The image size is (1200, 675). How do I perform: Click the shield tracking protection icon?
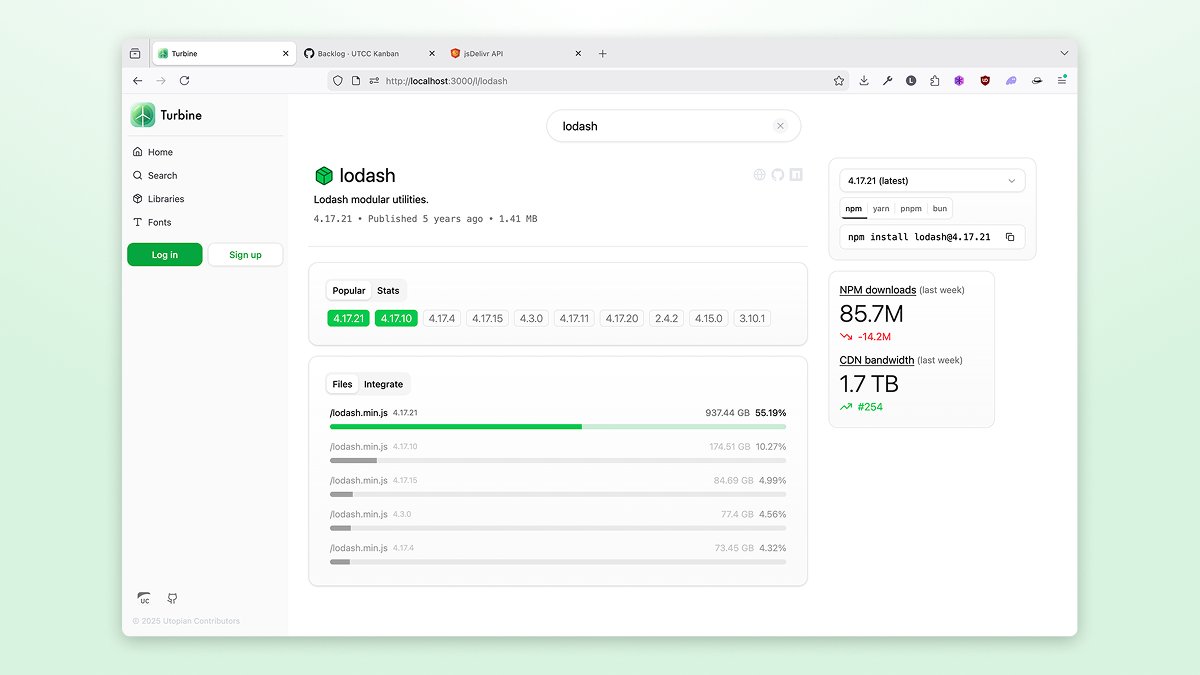(338, 81)
